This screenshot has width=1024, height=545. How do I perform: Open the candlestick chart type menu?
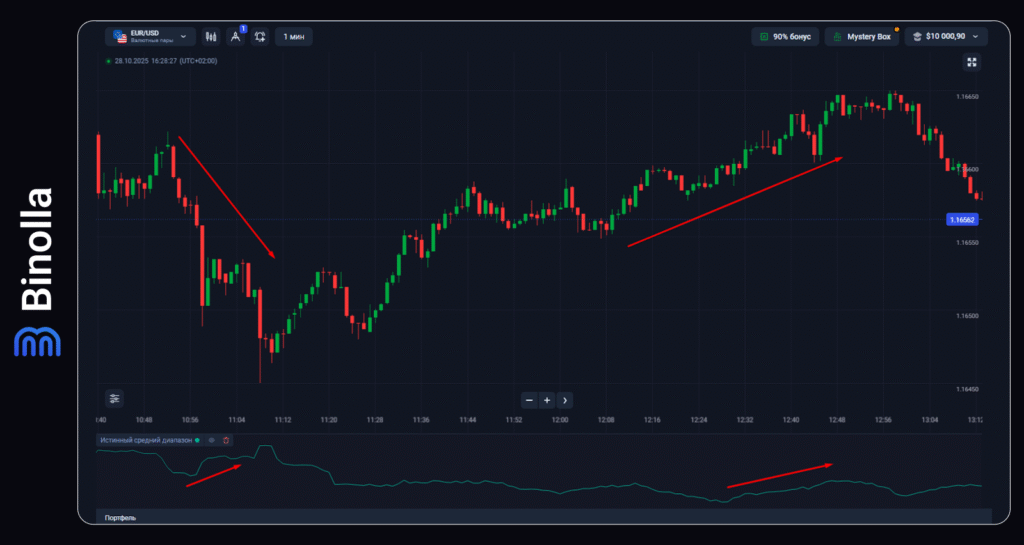[x=210, y=37]
